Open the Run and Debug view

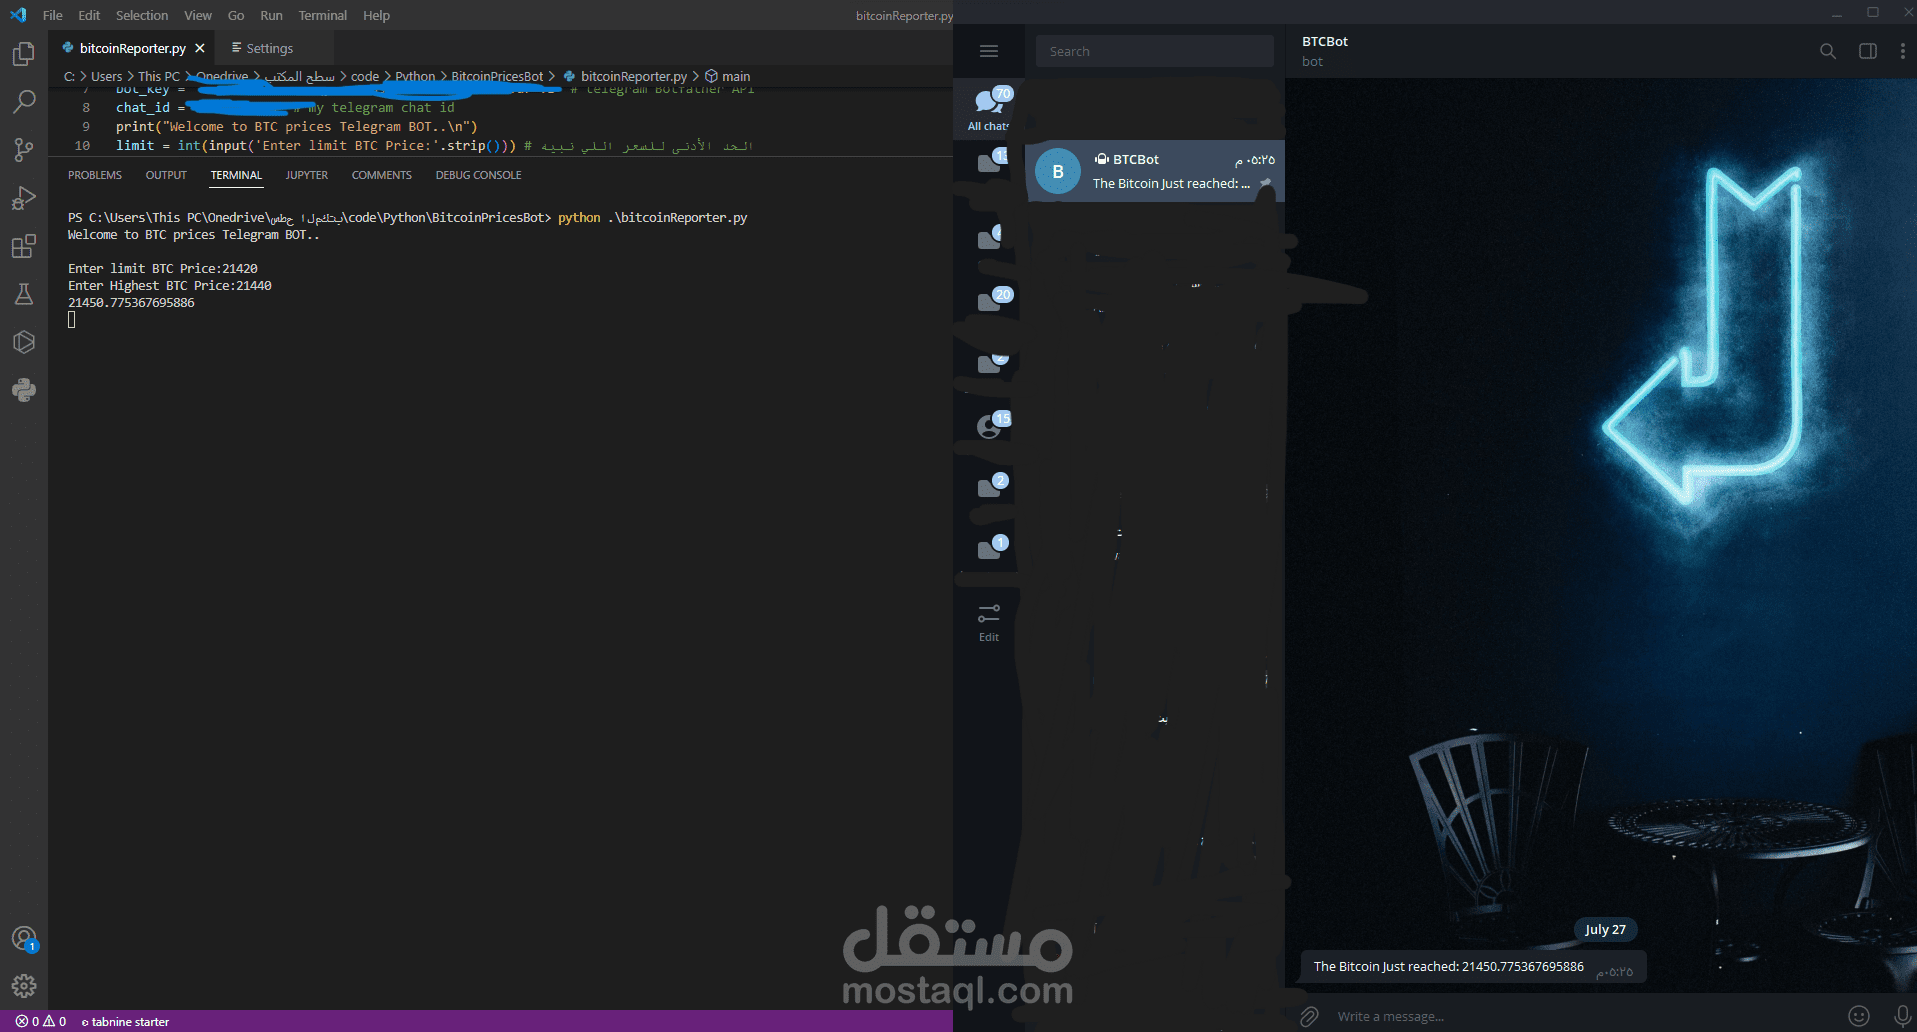[x=24, y=198]
